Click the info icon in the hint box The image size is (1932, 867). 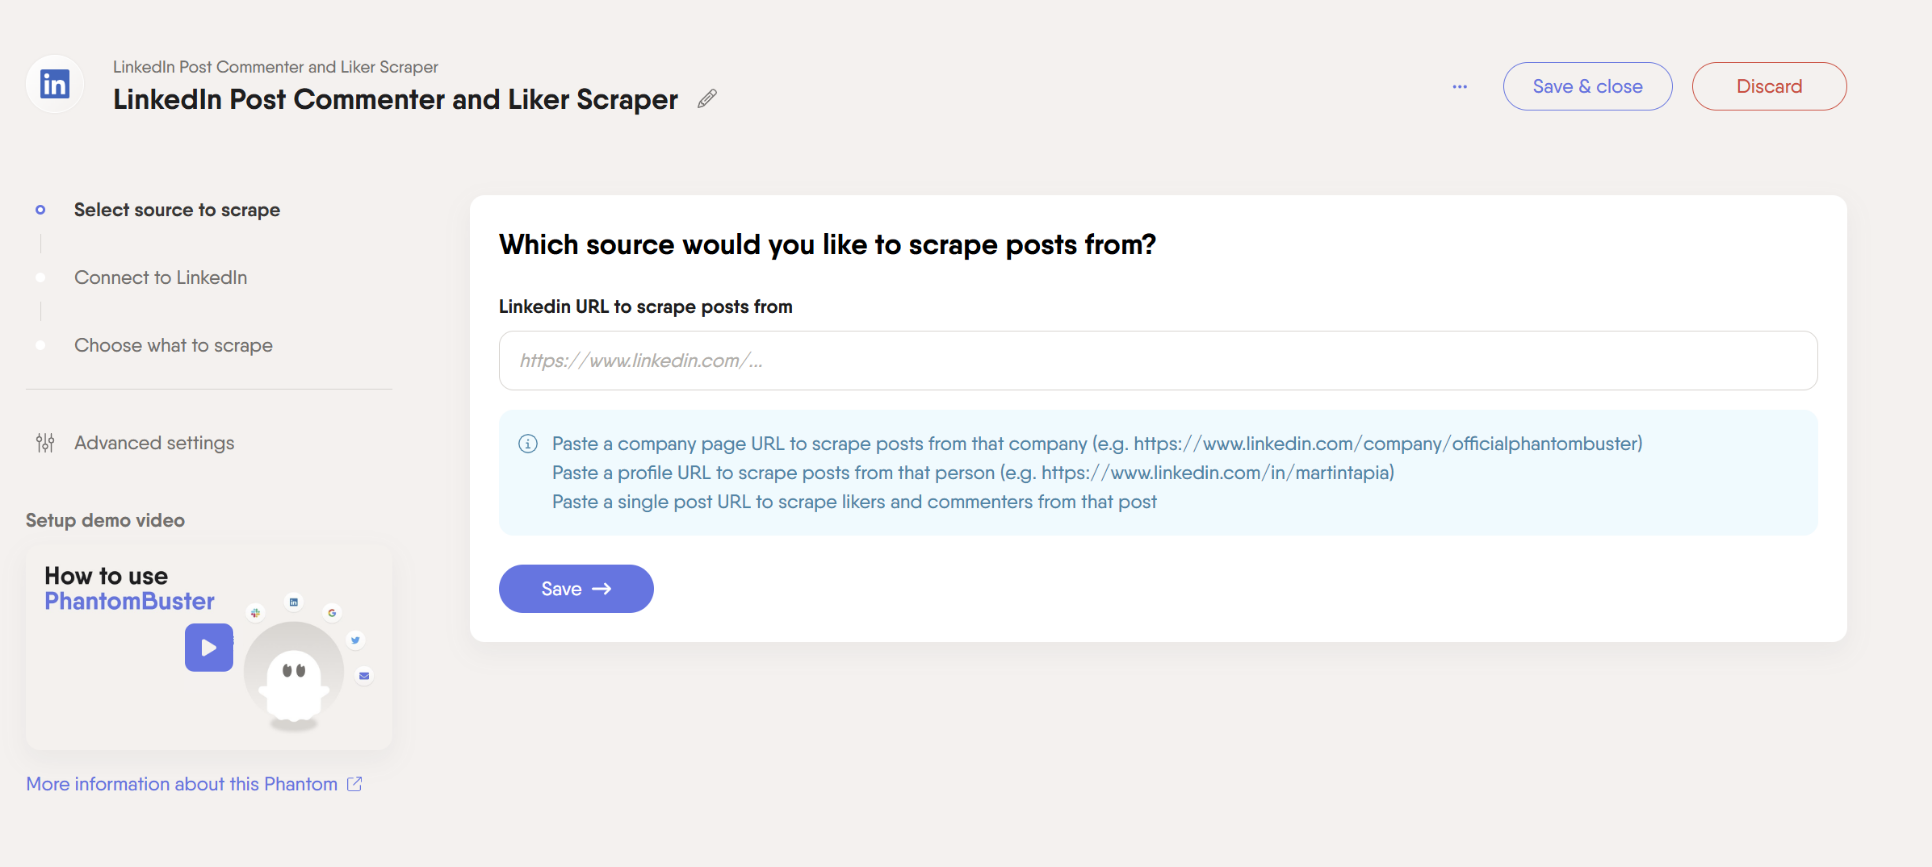[528, 444]
